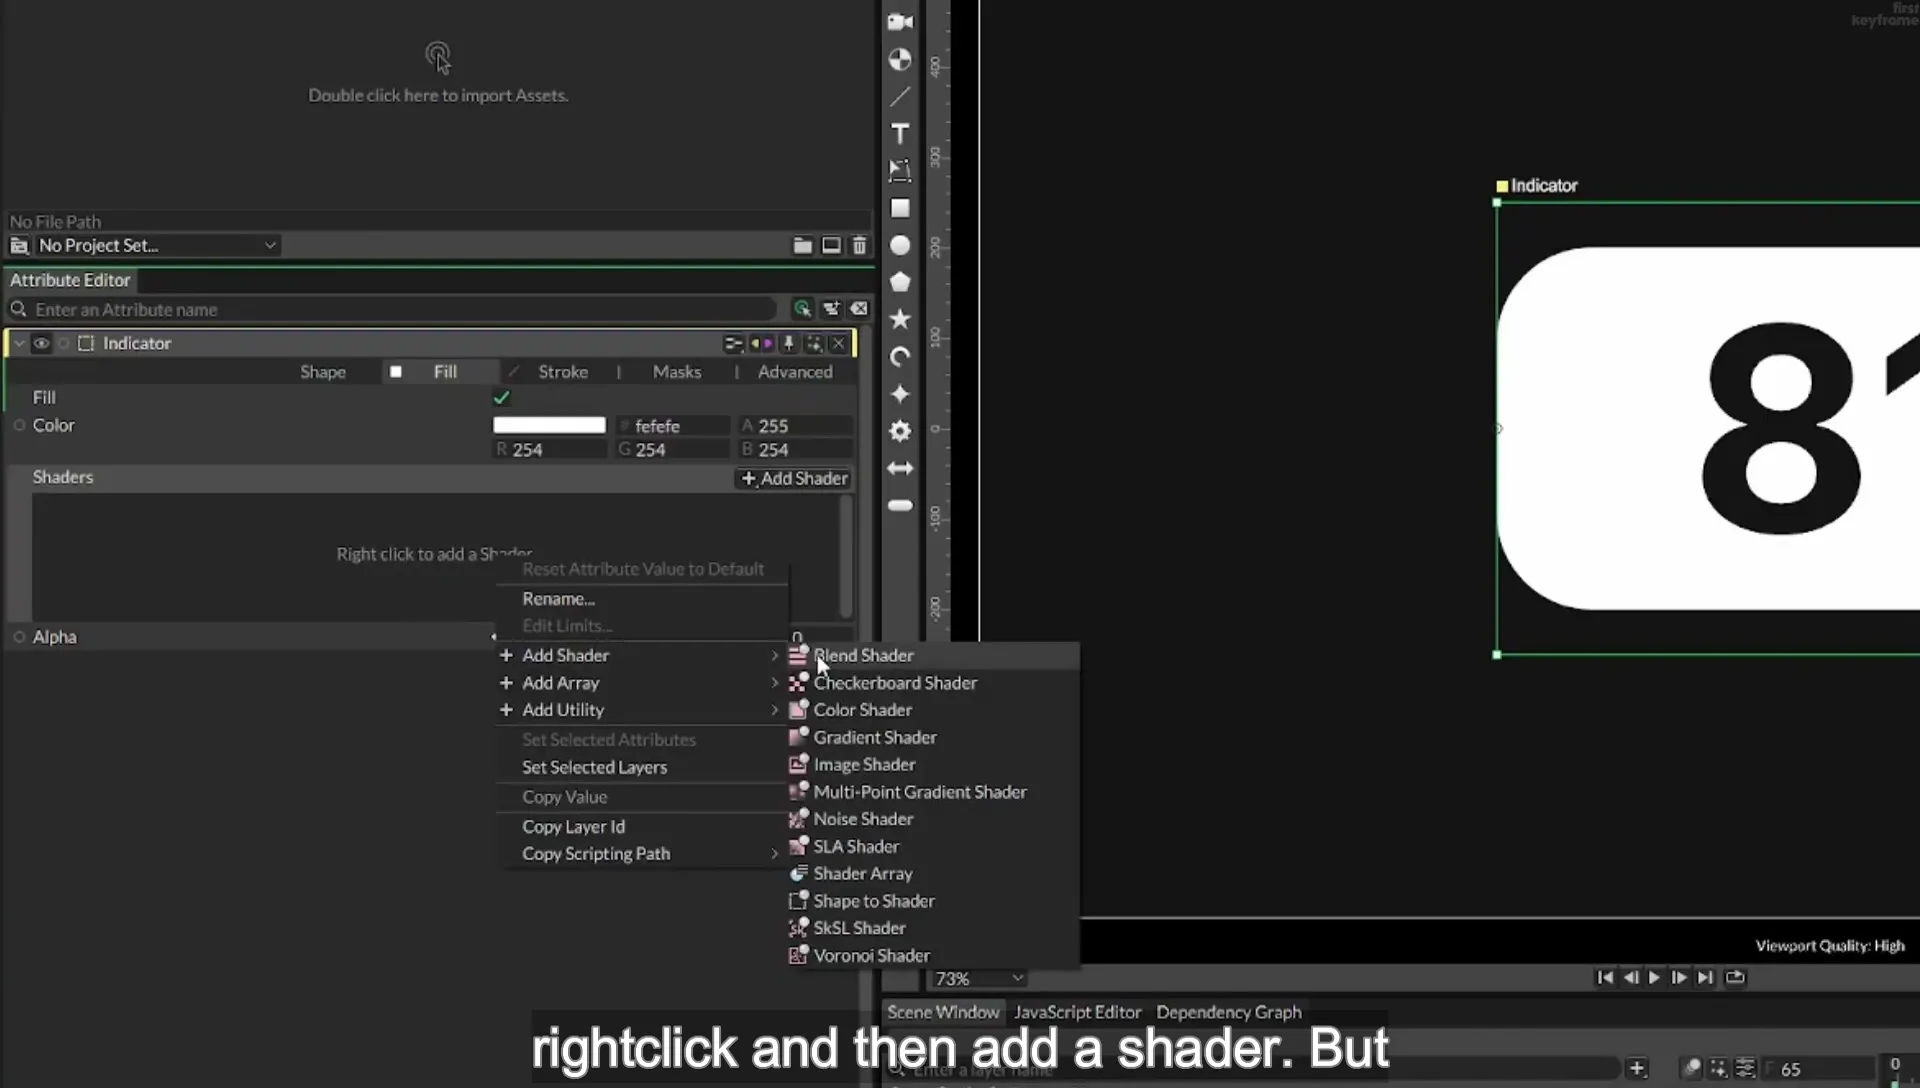Viewport: 1920px width, 1088px height.
Task: Open the No Project Set dropdown
Action: (145, 246)
